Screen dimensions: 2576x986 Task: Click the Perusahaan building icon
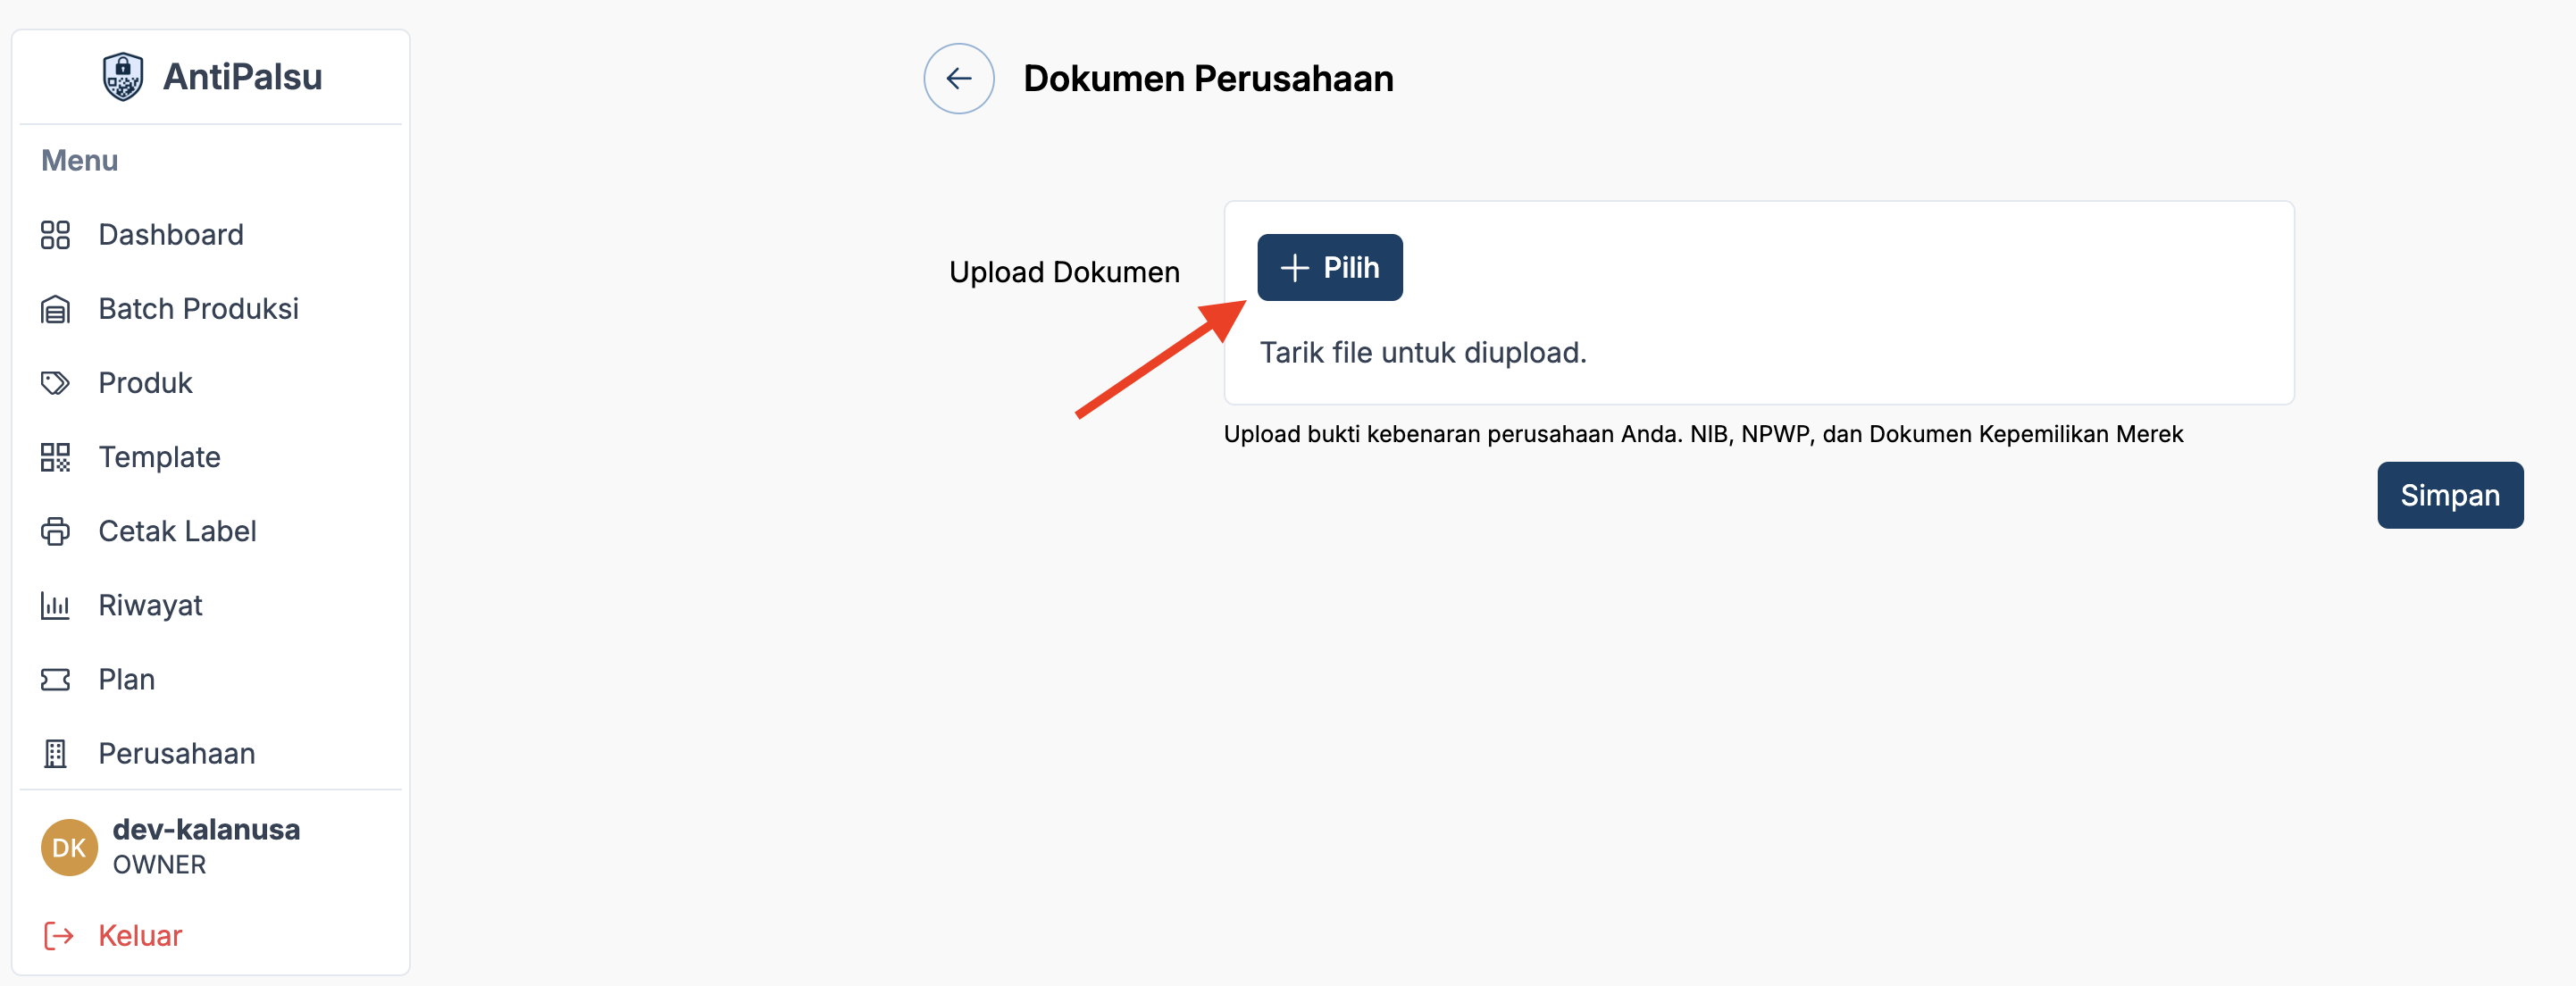click(x=55, y=754)
